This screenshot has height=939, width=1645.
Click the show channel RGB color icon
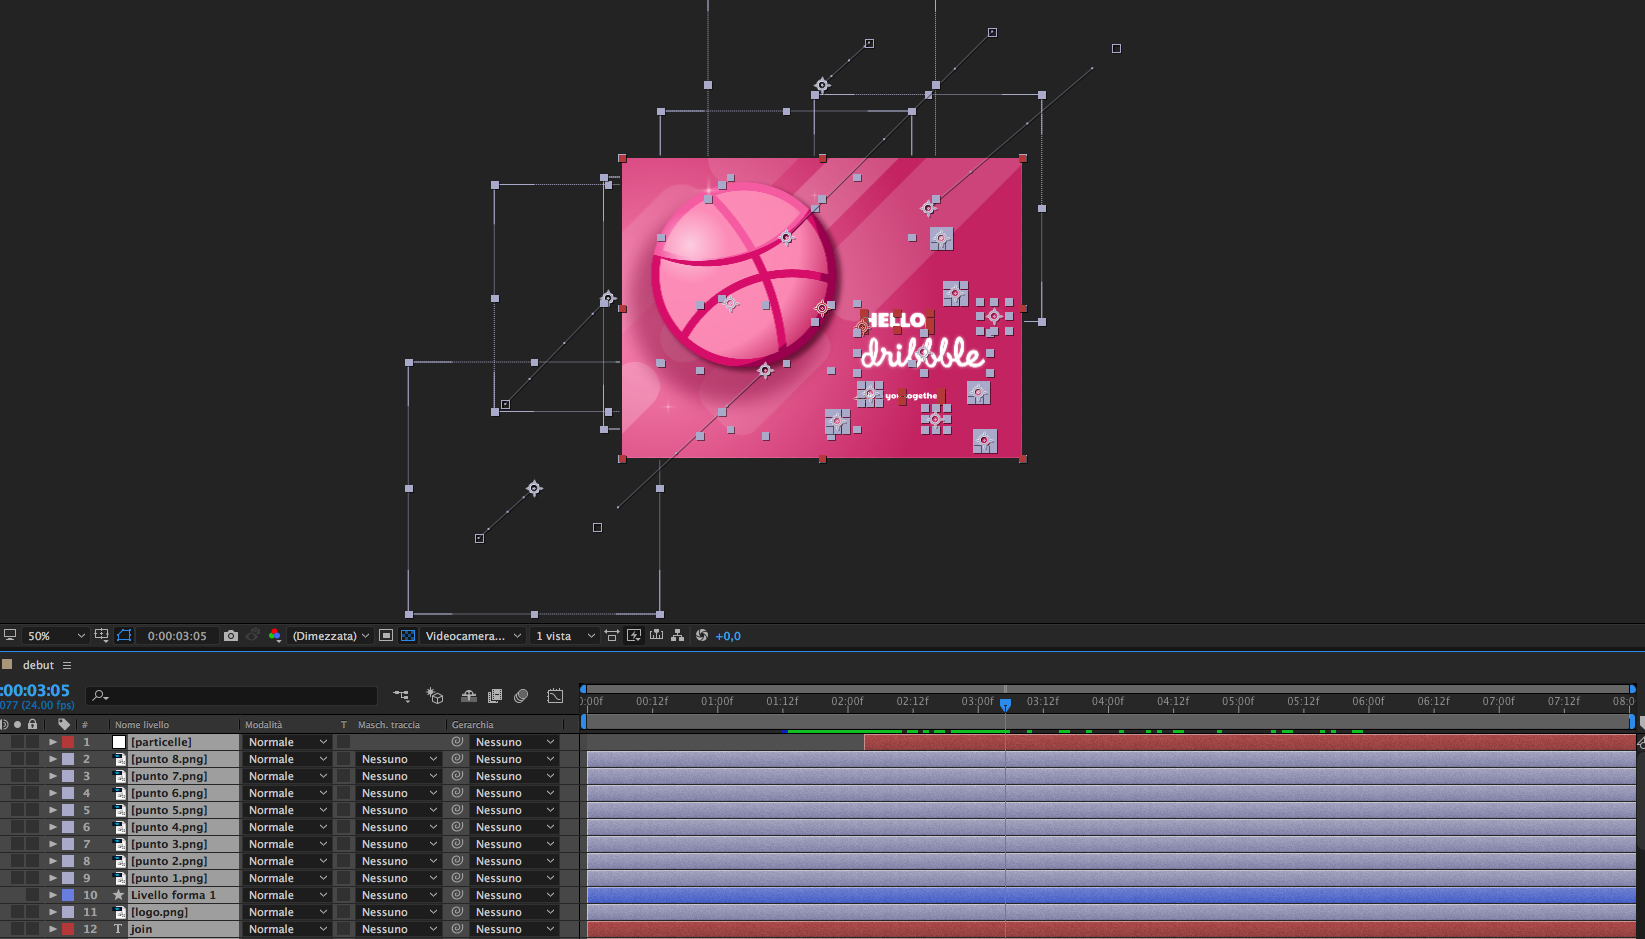(x=275, y=636)
